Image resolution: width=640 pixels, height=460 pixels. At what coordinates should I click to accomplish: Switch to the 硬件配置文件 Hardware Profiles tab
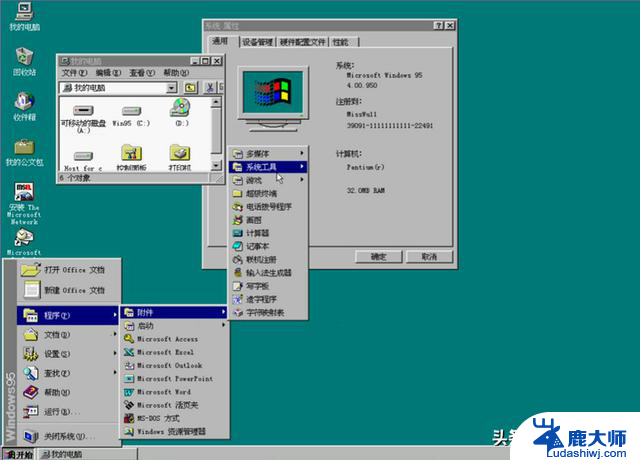303,42
